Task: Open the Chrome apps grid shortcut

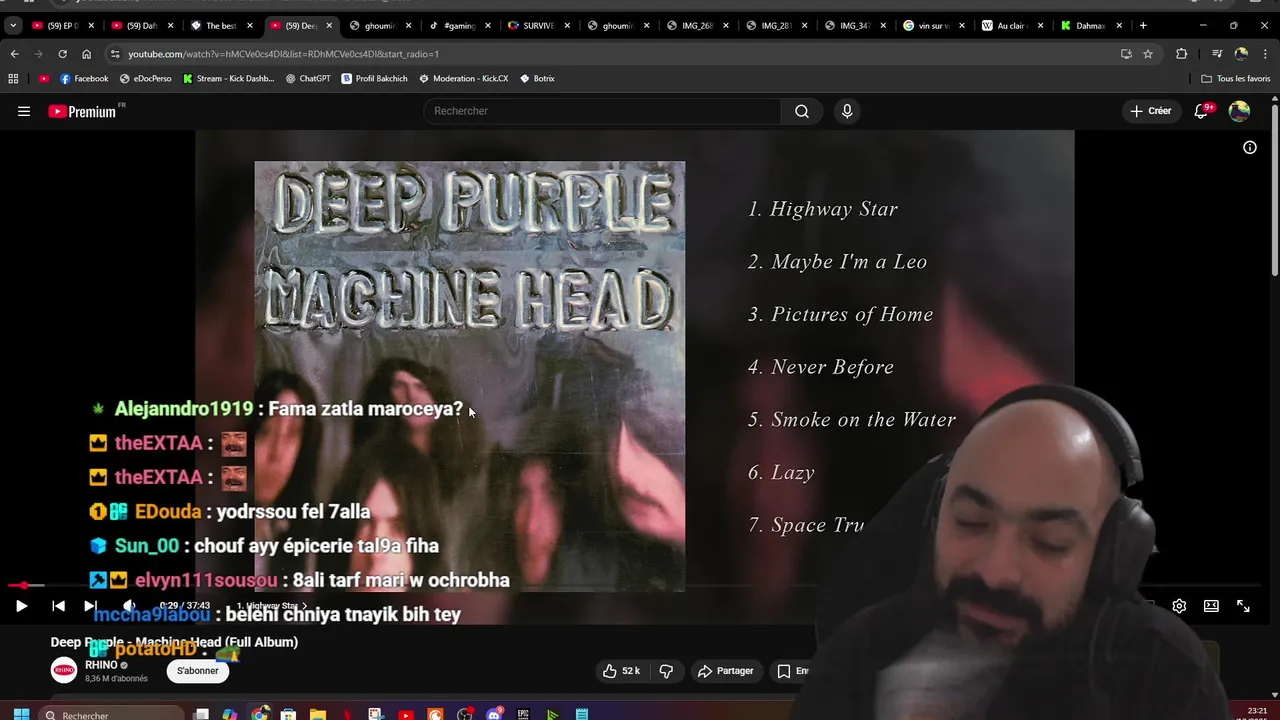Action: 13,78
